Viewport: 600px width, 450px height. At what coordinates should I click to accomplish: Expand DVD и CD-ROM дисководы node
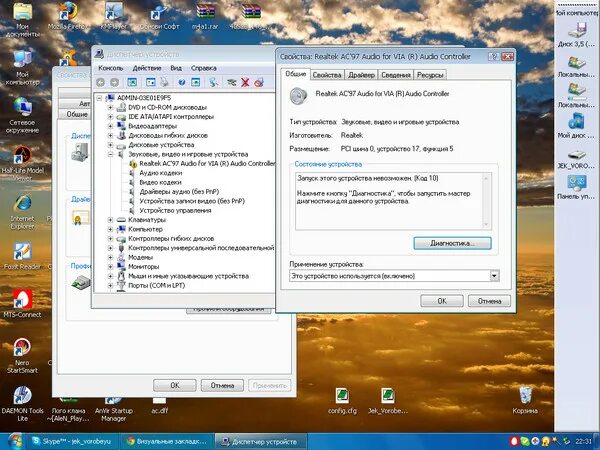click(x=110, y=108)
